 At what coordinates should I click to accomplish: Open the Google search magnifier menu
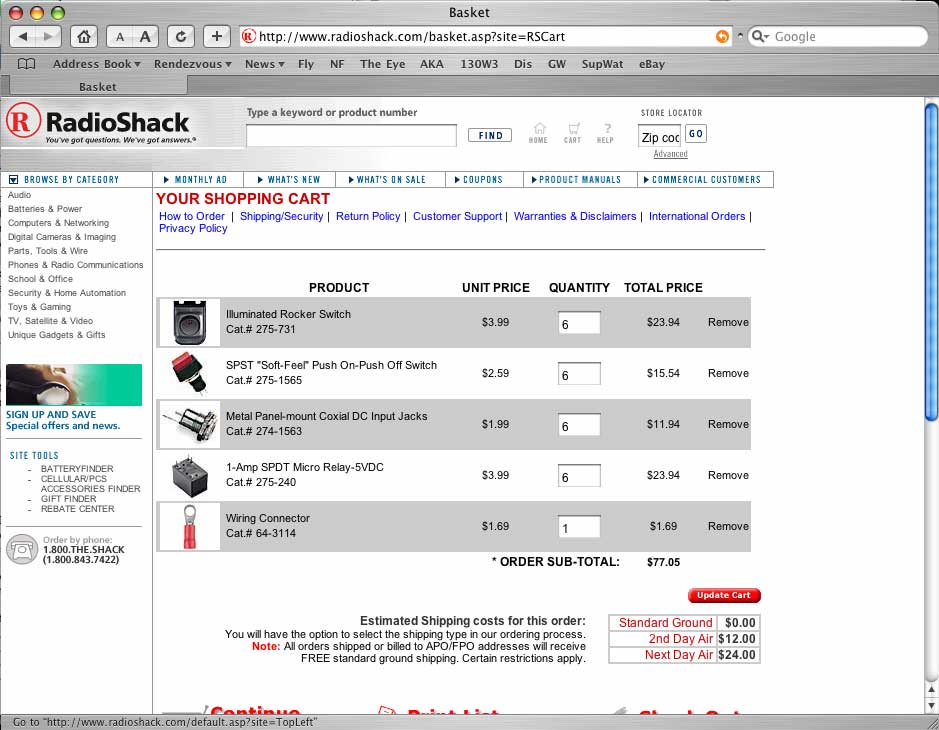click(x=761, y=37)
